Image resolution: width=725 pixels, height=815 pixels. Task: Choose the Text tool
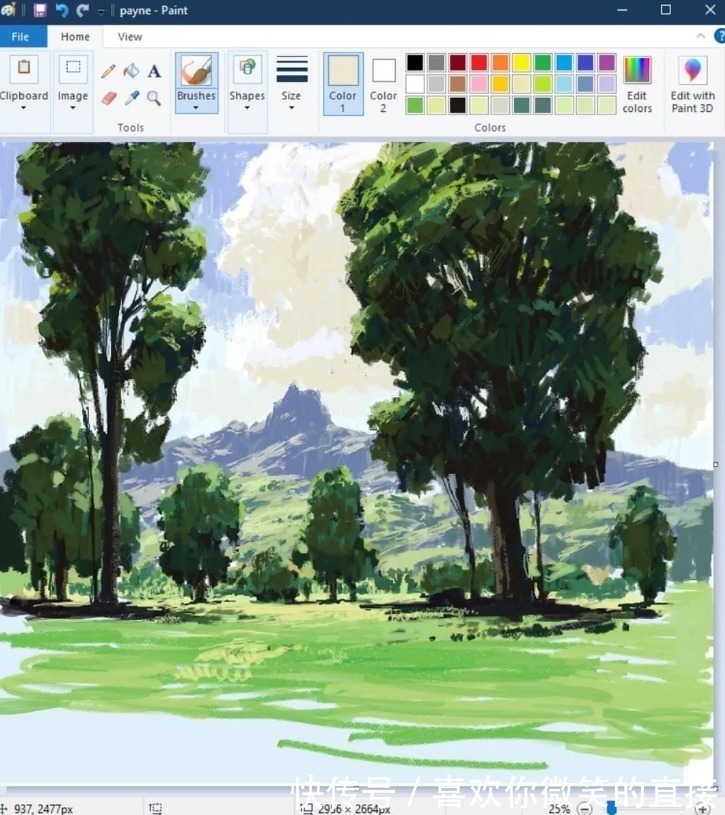tap(154, 71)
